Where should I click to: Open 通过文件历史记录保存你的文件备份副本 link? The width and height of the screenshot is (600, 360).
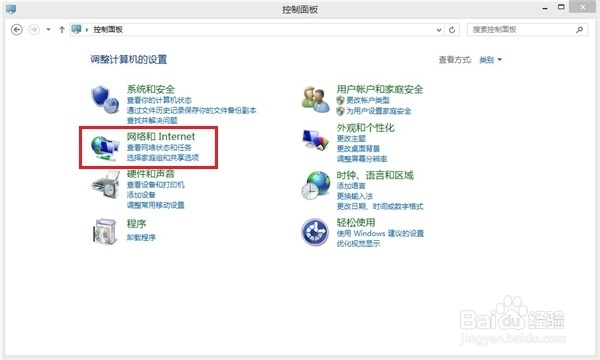tap(192, 110)
